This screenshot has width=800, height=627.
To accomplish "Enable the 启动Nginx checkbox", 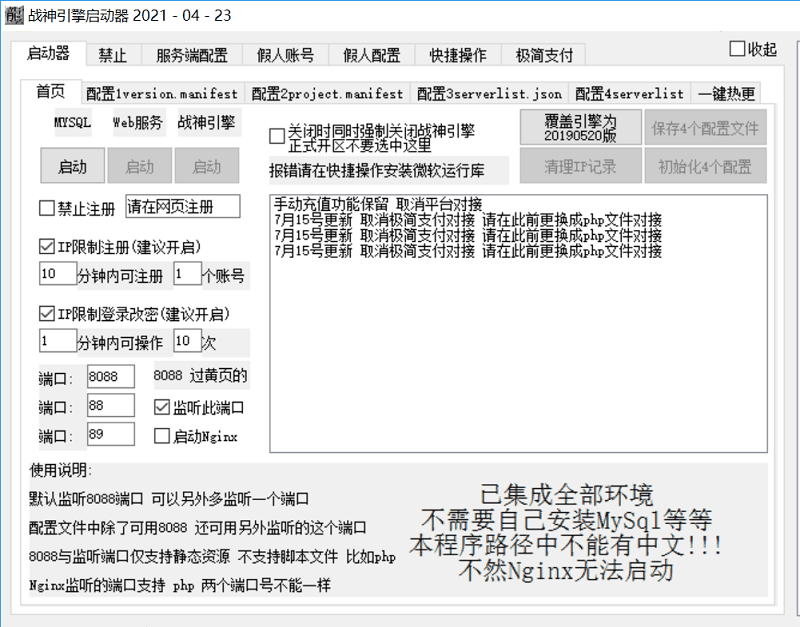I will coord(162,434).
